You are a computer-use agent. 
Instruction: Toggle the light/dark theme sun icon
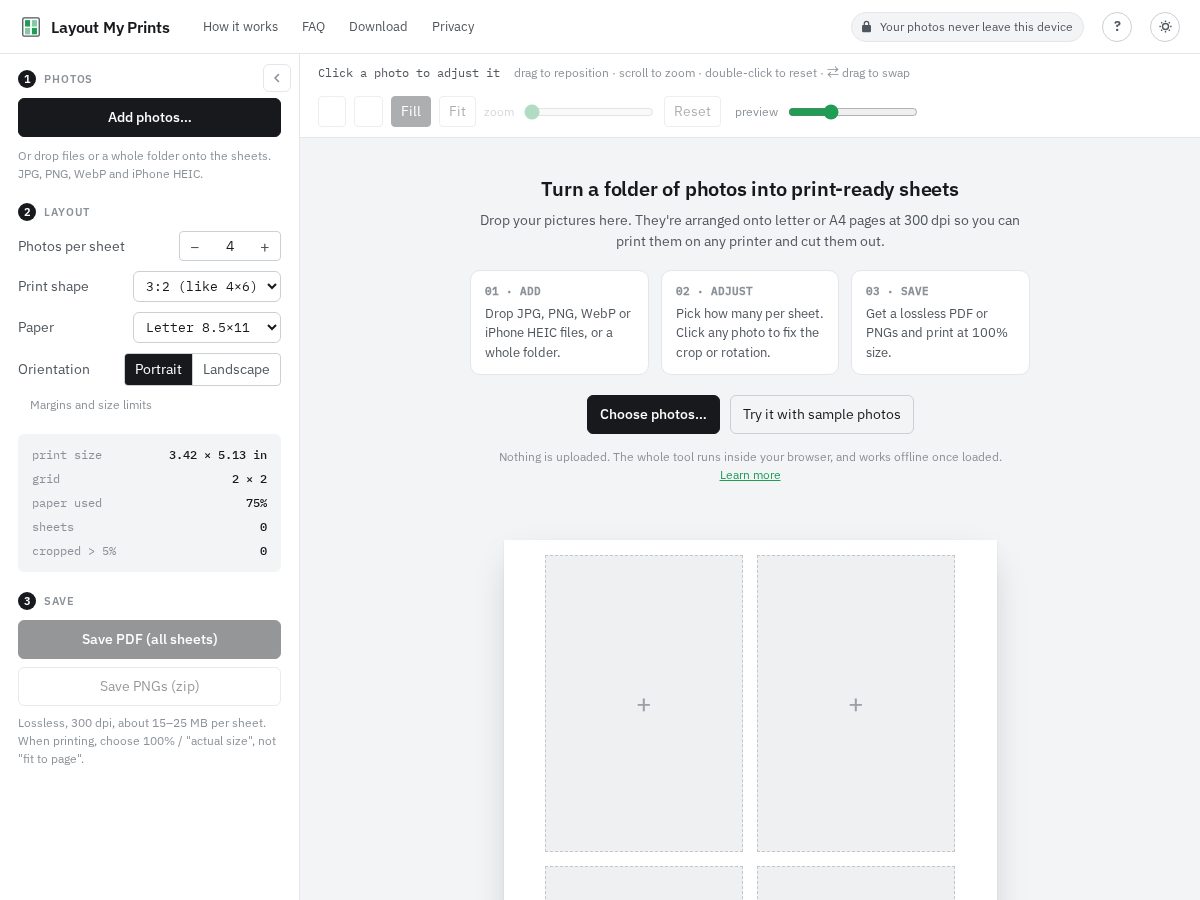[1165, 27]
